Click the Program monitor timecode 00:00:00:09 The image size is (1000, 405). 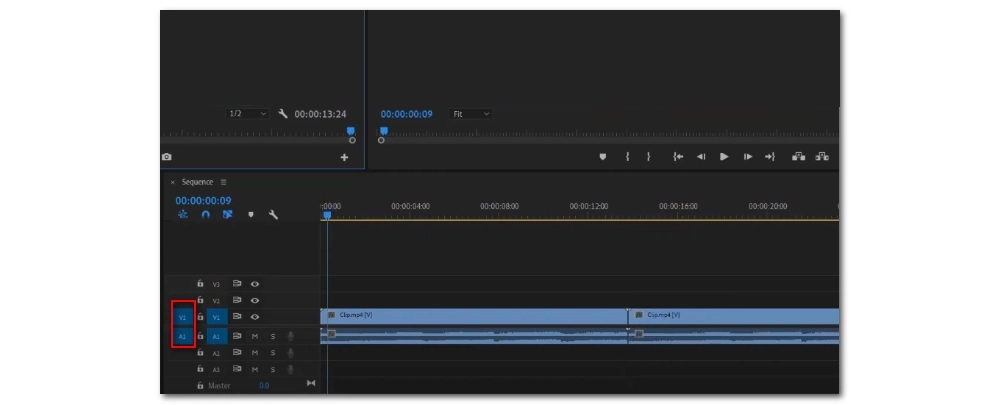[406, 114]
